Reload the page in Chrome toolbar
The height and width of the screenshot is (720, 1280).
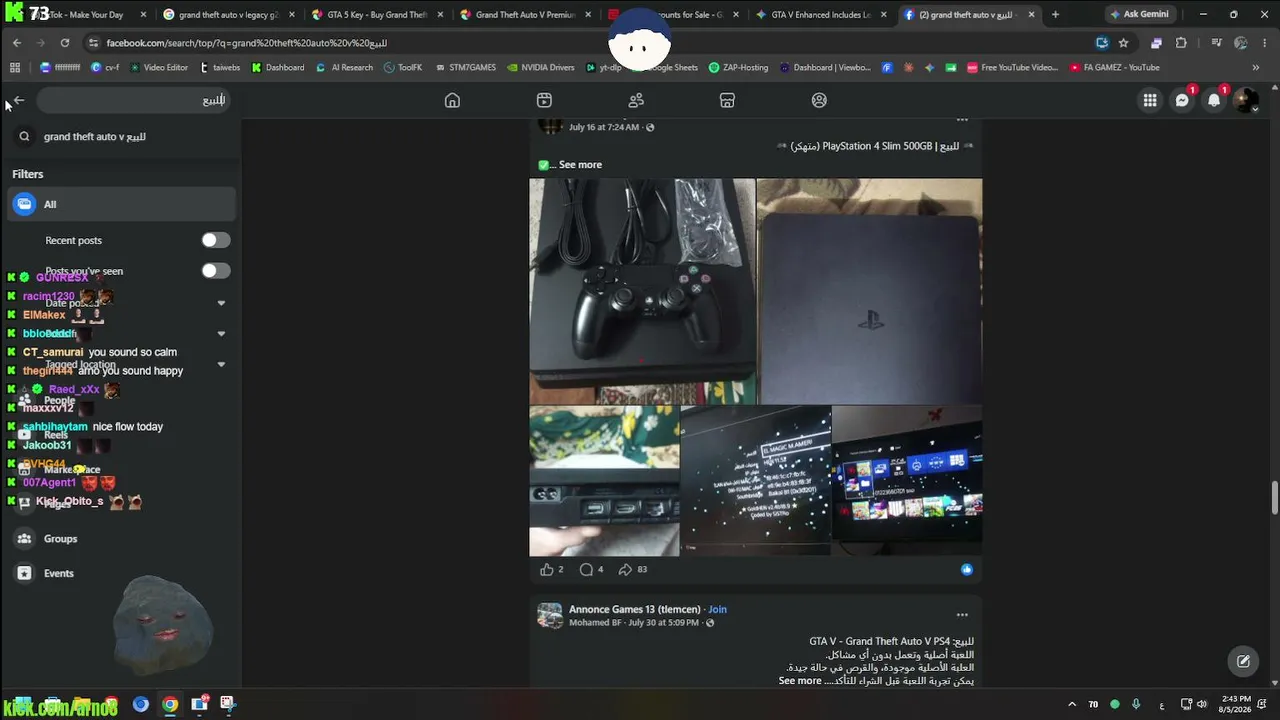pyautogui.click(x=65, y=43)
